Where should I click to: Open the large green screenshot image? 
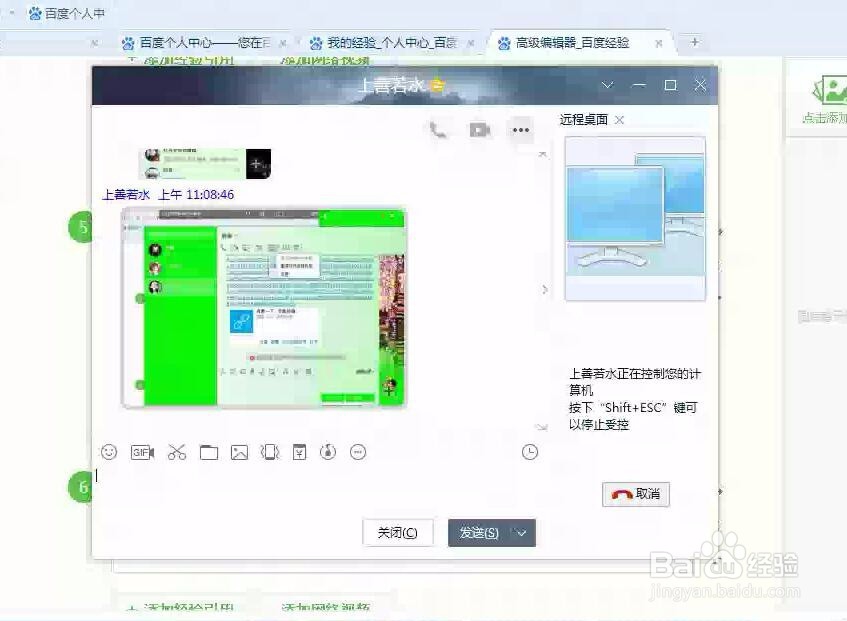264,308
